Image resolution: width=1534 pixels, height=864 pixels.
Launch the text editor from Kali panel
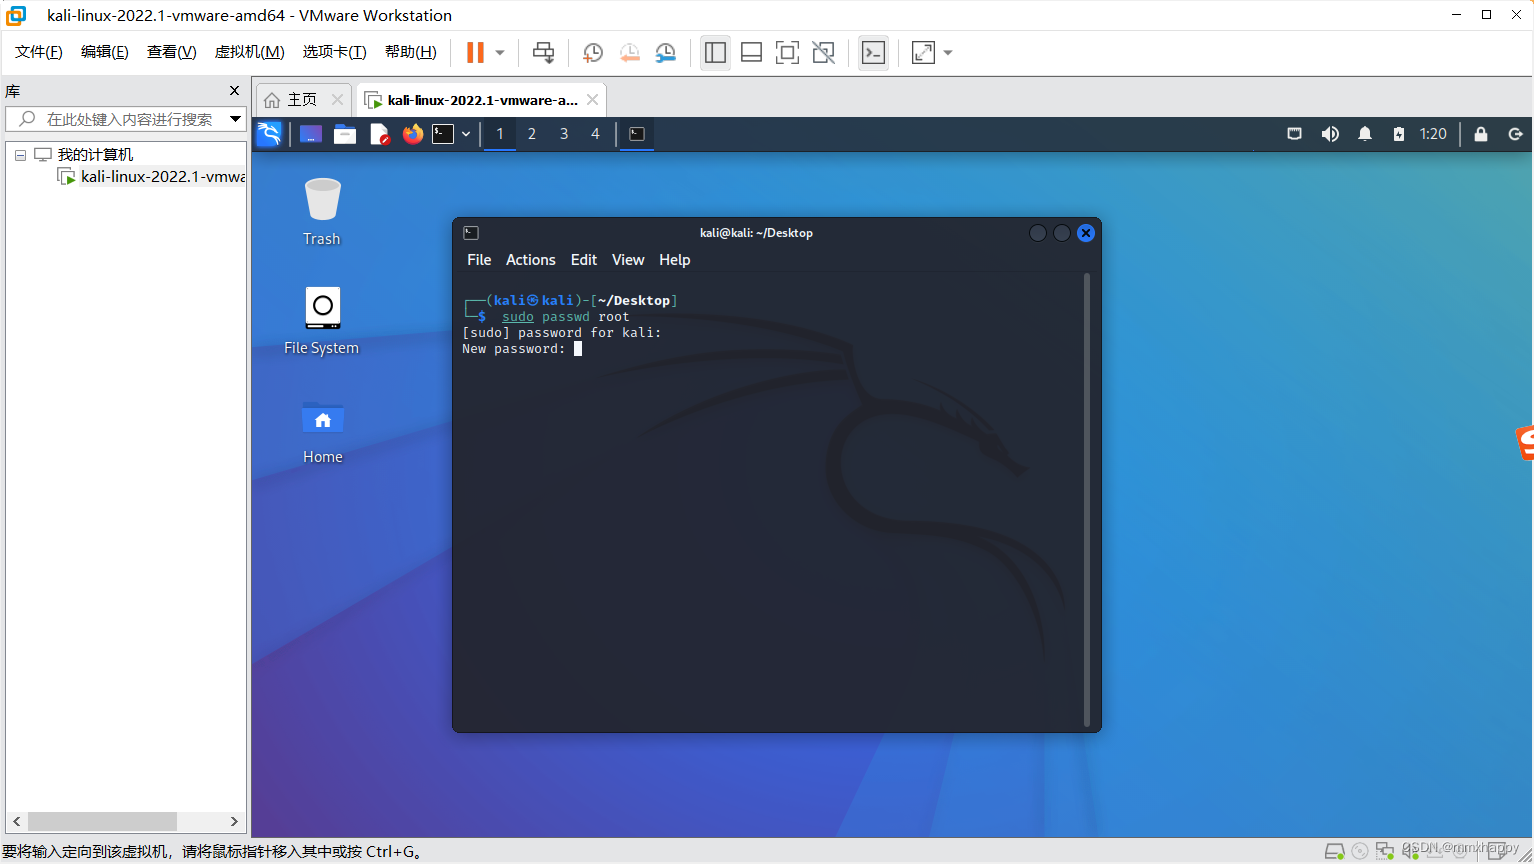click(379, 134)
